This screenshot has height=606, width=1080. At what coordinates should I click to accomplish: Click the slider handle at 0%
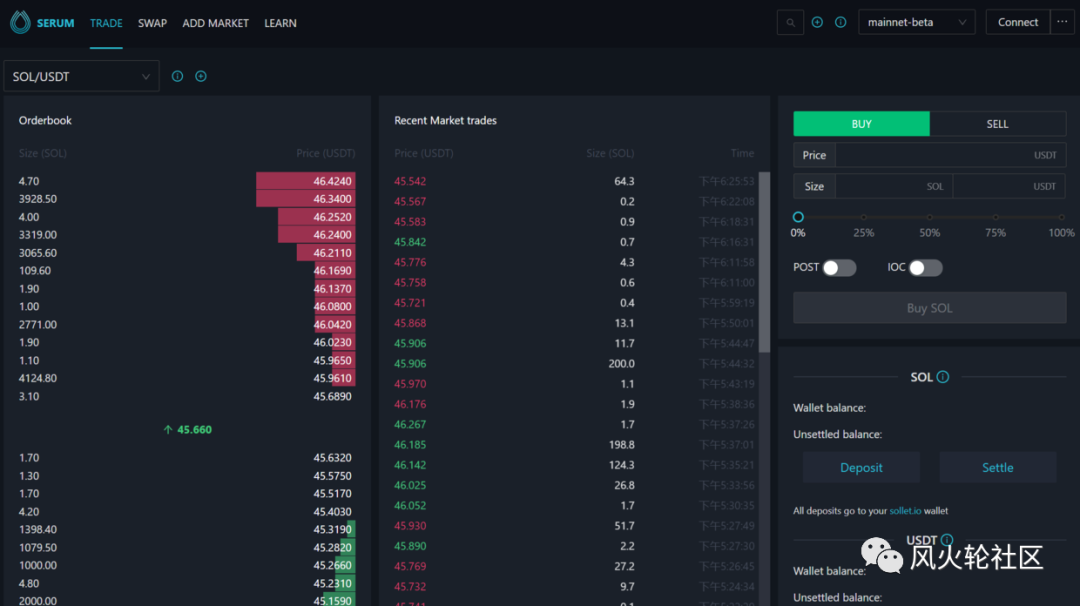(798, 217)
